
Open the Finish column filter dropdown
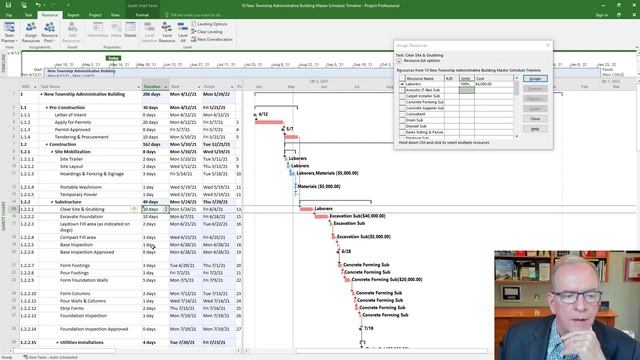coord(232,87)
